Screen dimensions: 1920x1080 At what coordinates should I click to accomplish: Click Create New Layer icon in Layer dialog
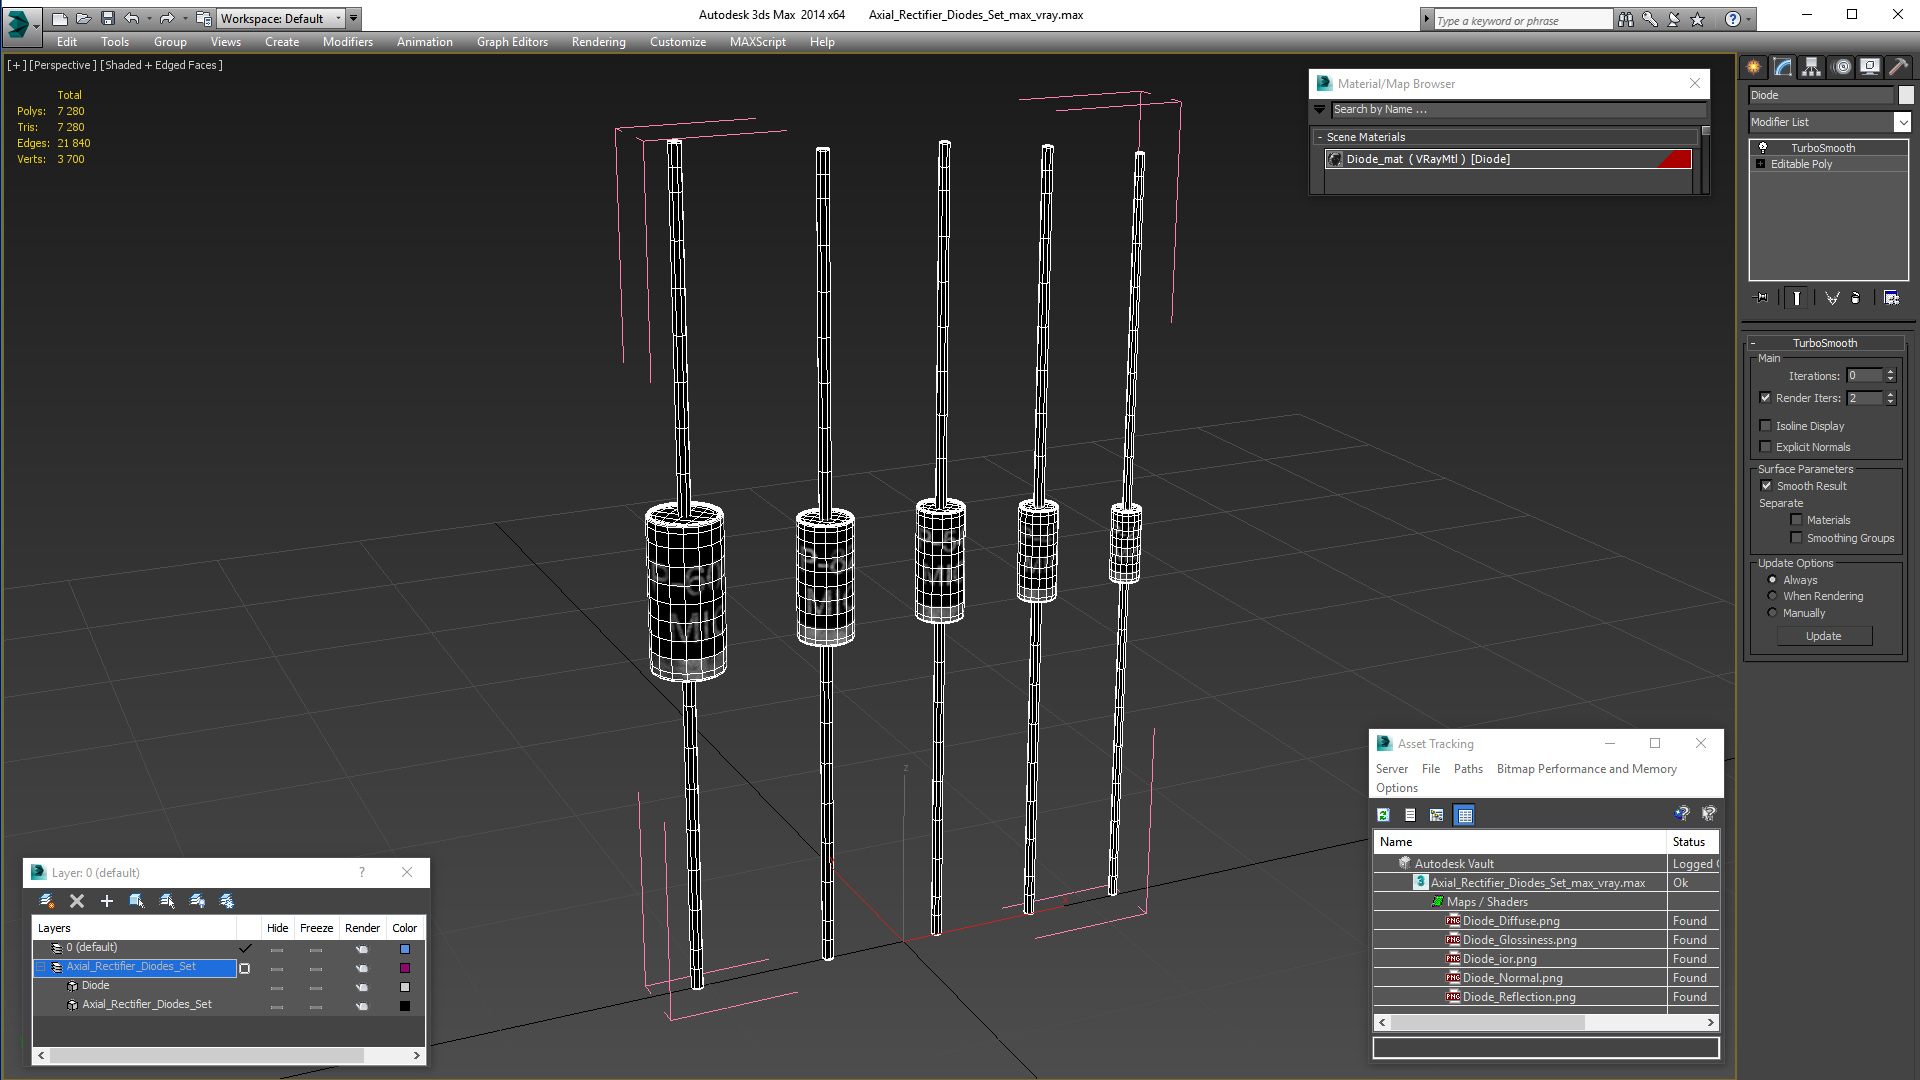47,901
